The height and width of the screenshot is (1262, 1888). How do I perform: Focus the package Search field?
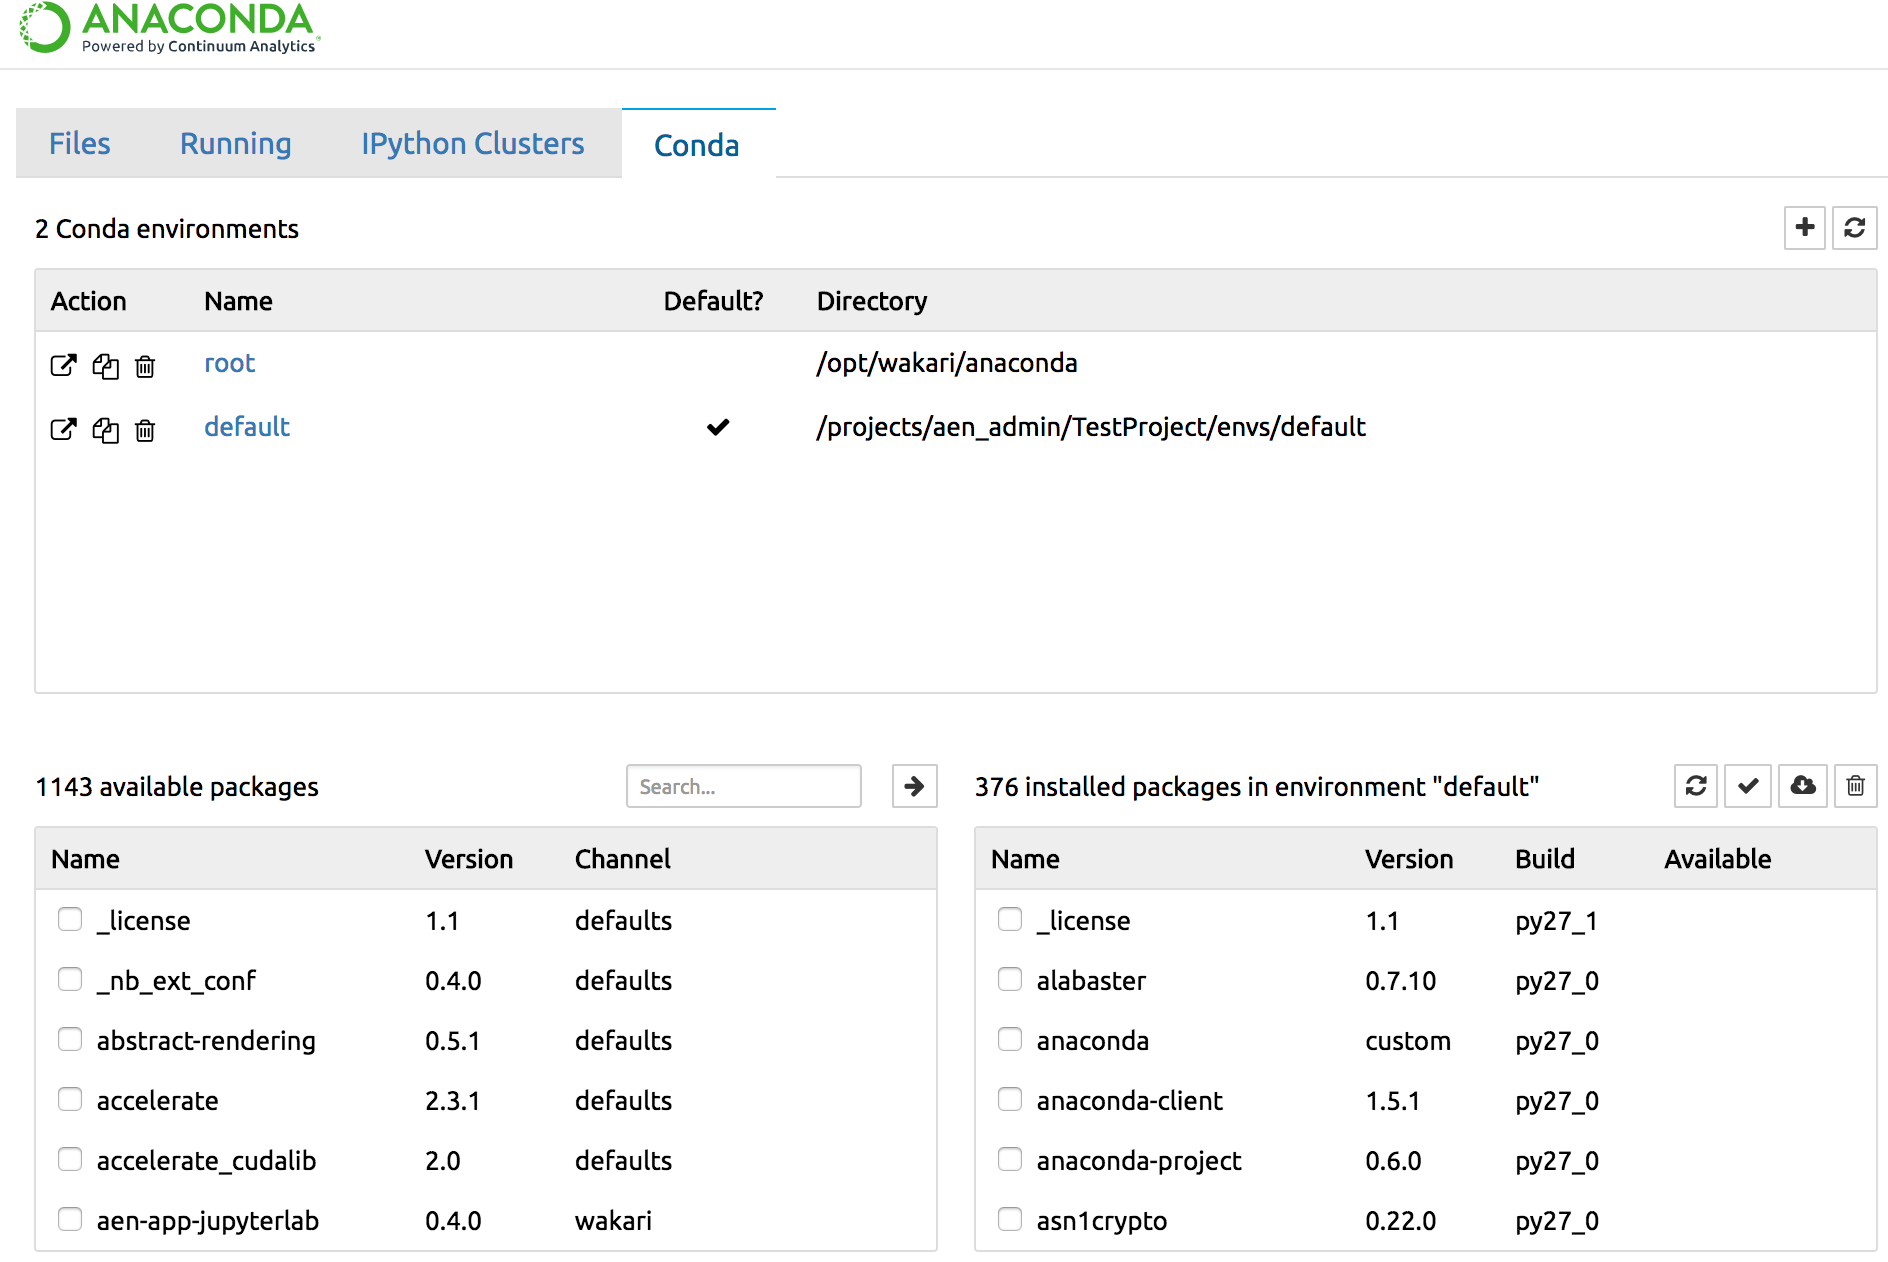point(744,786)
